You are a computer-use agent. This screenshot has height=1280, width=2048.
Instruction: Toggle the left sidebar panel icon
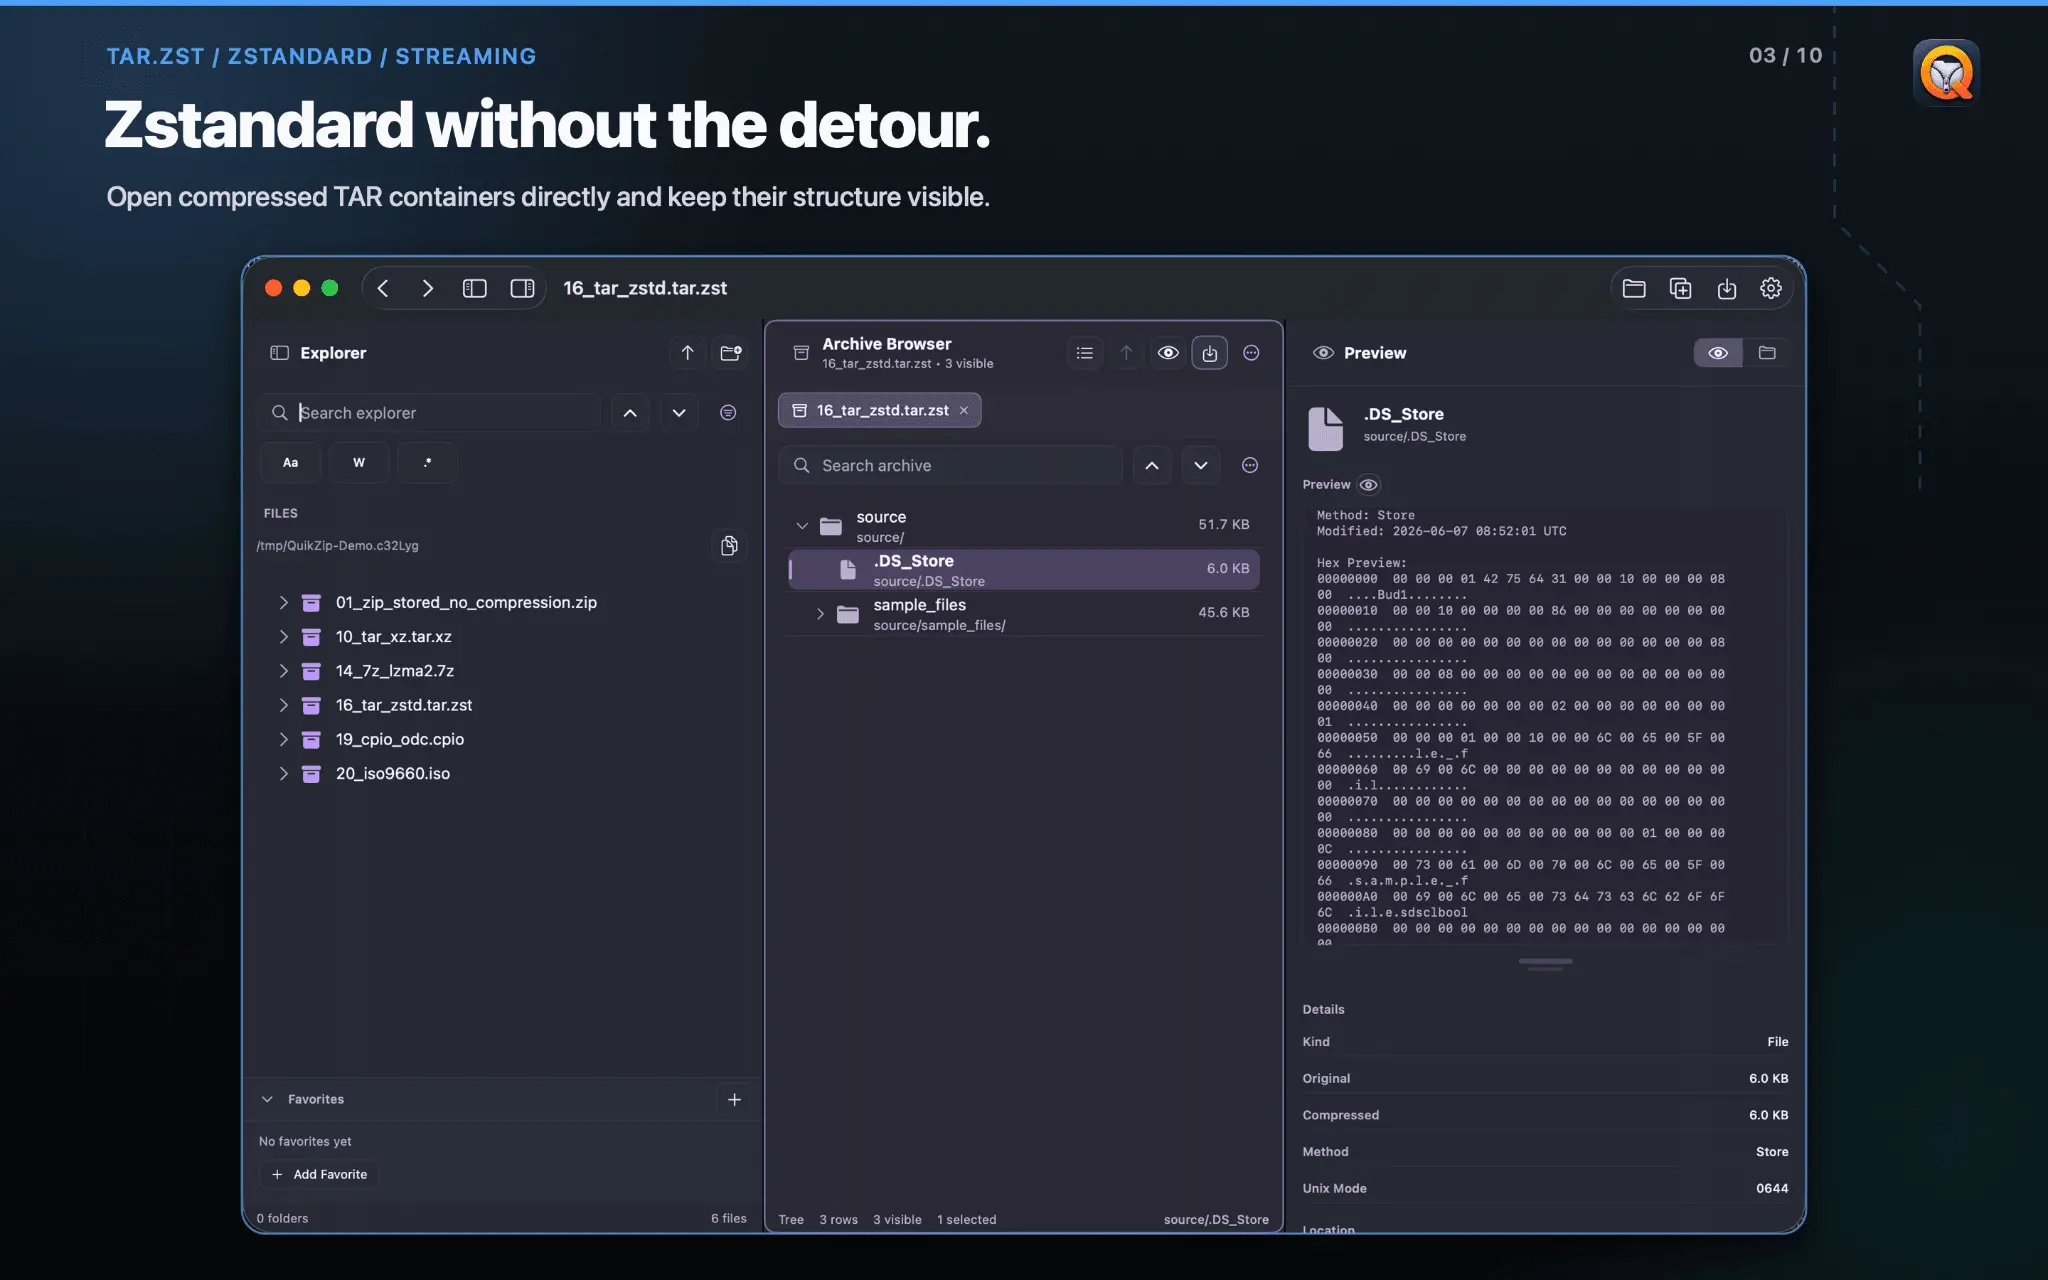click(x=475, y=288)
